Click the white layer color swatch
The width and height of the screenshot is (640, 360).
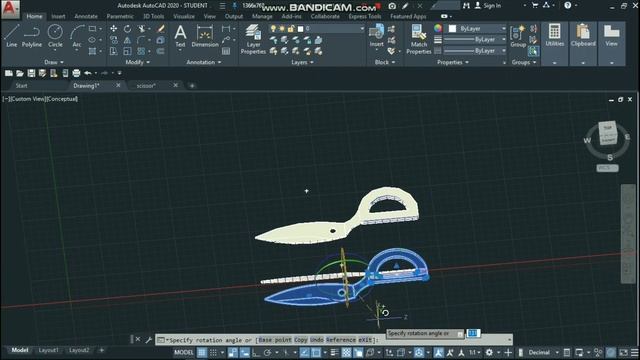[301, 29]
